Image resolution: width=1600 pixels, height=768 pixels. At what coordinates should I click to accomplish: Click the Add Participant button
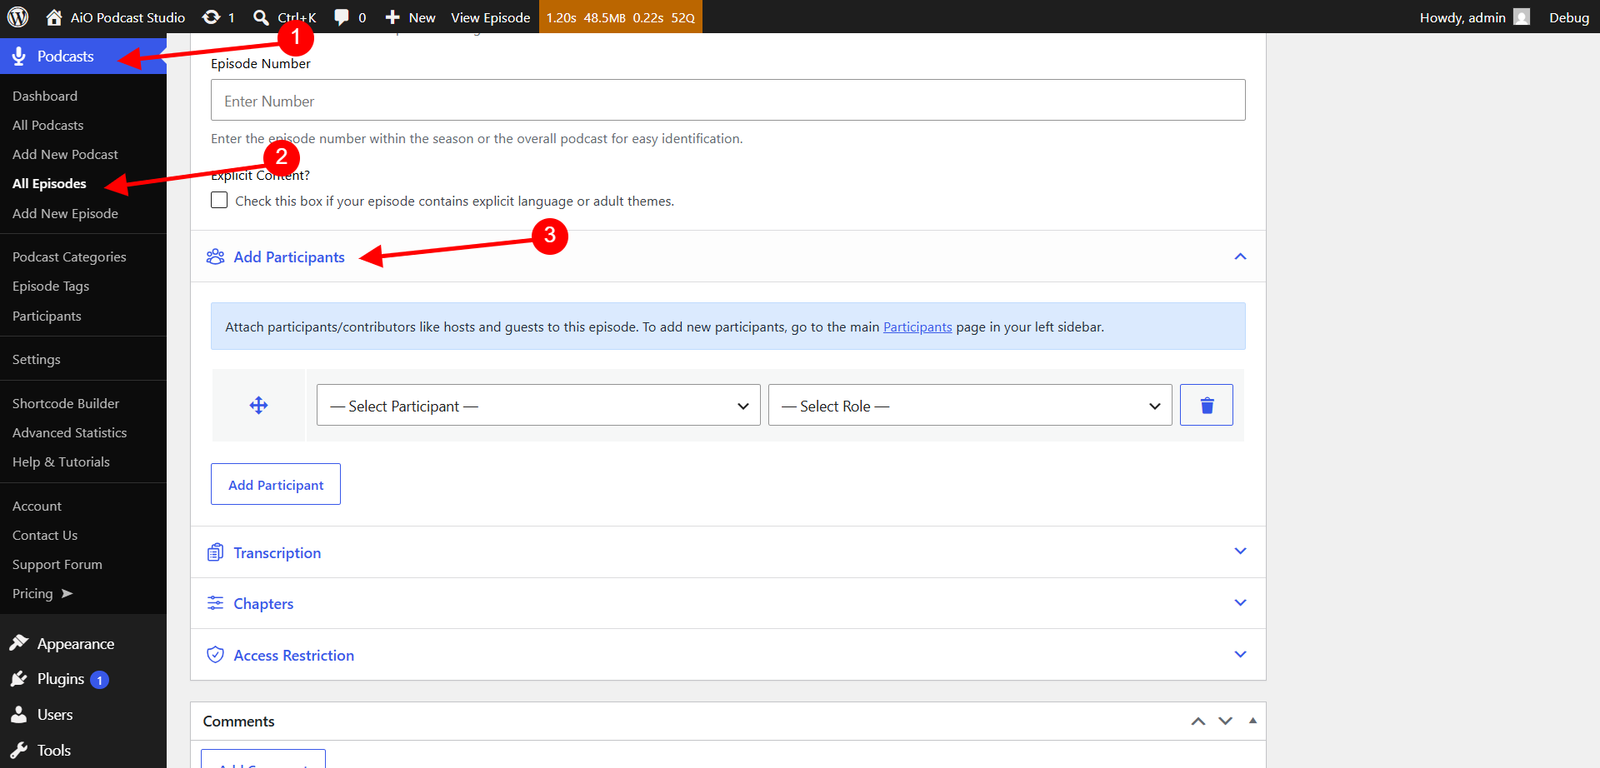coord(276,484)
